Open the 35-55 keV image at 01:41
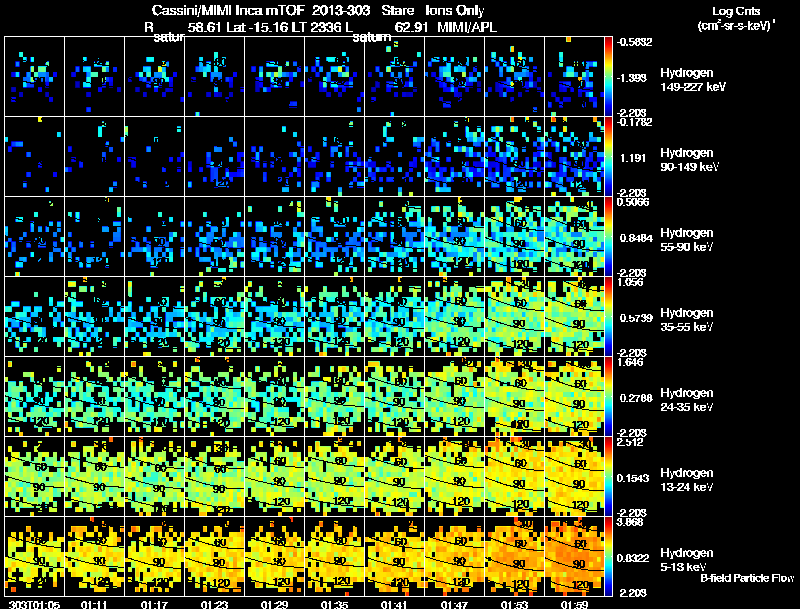This screenshot has height=609, width=800. pyautogui.click(x=394, y=317)
